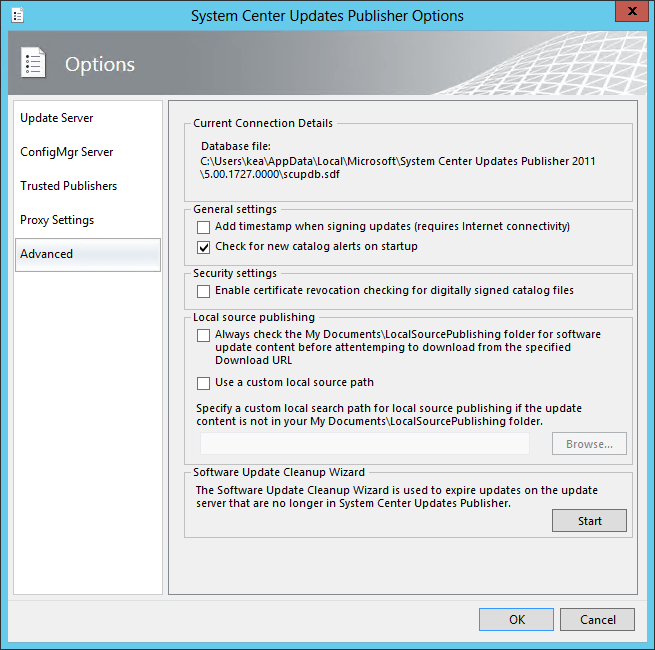
Task: Click the 'Software Update Cleanup Wizard' group title
Action: (x=279, y=472)
